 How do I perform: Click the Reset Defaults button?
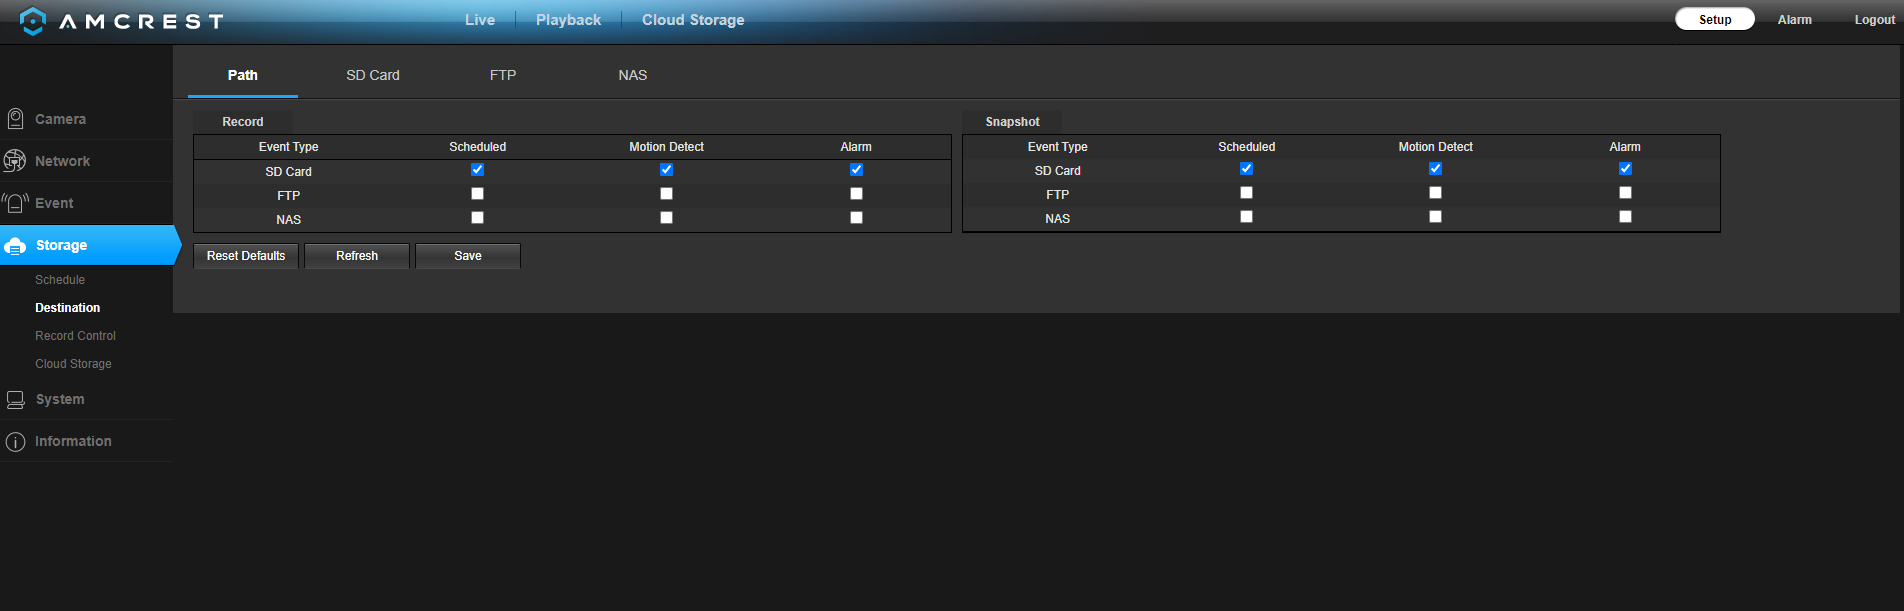coord(246,256)
